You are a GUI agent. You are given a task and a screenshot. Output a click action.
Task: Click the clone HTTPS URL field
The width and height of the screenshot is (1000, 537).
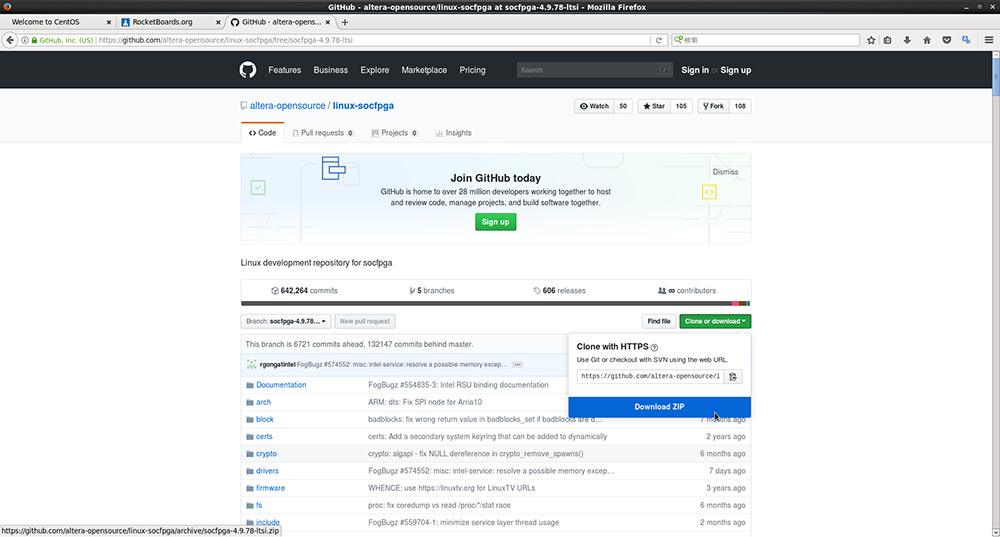coord(651,376)
